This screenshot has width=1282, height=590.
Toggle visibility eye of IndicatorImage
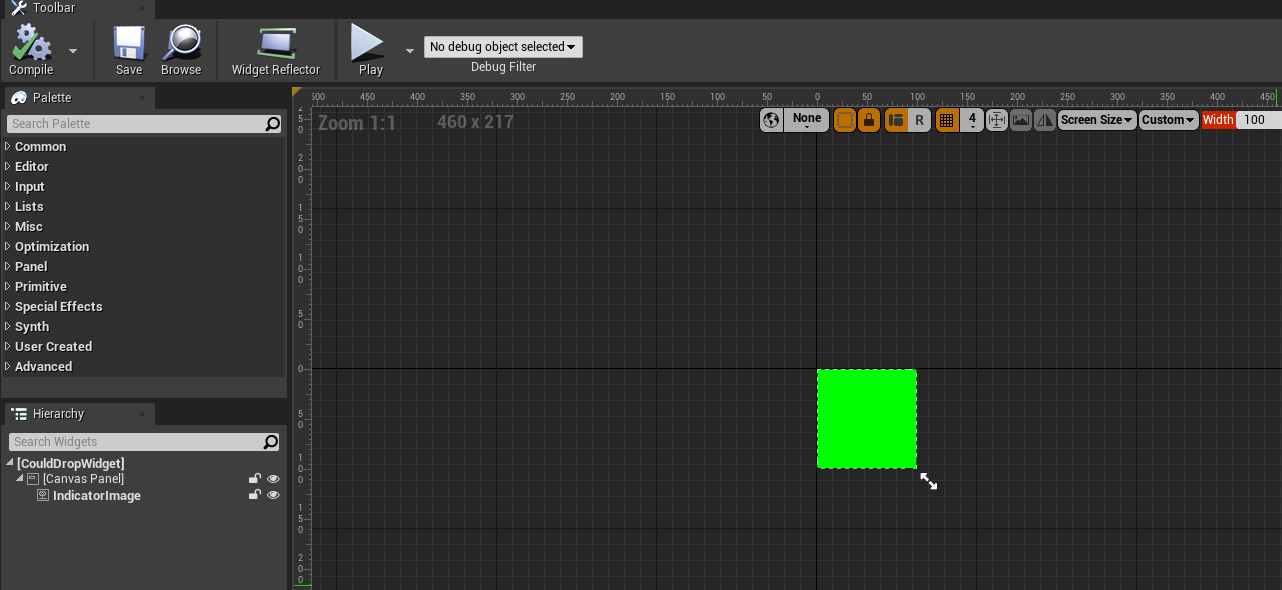[x=273, y=495]
